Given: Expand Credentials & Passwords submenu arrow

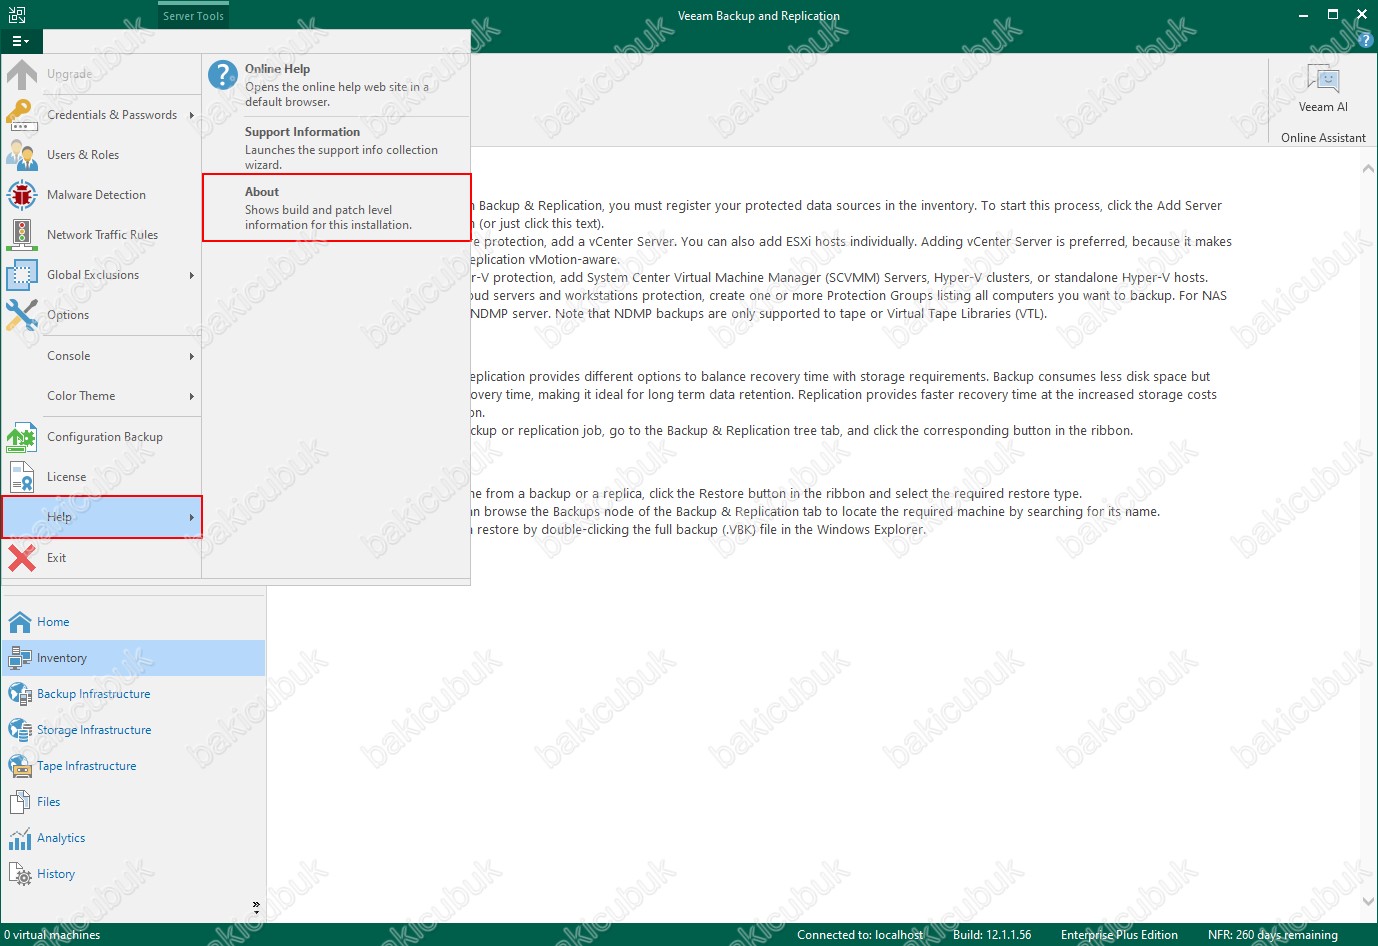Looking at the screenshot, I should pyautogui.click(x=191, y=115).
